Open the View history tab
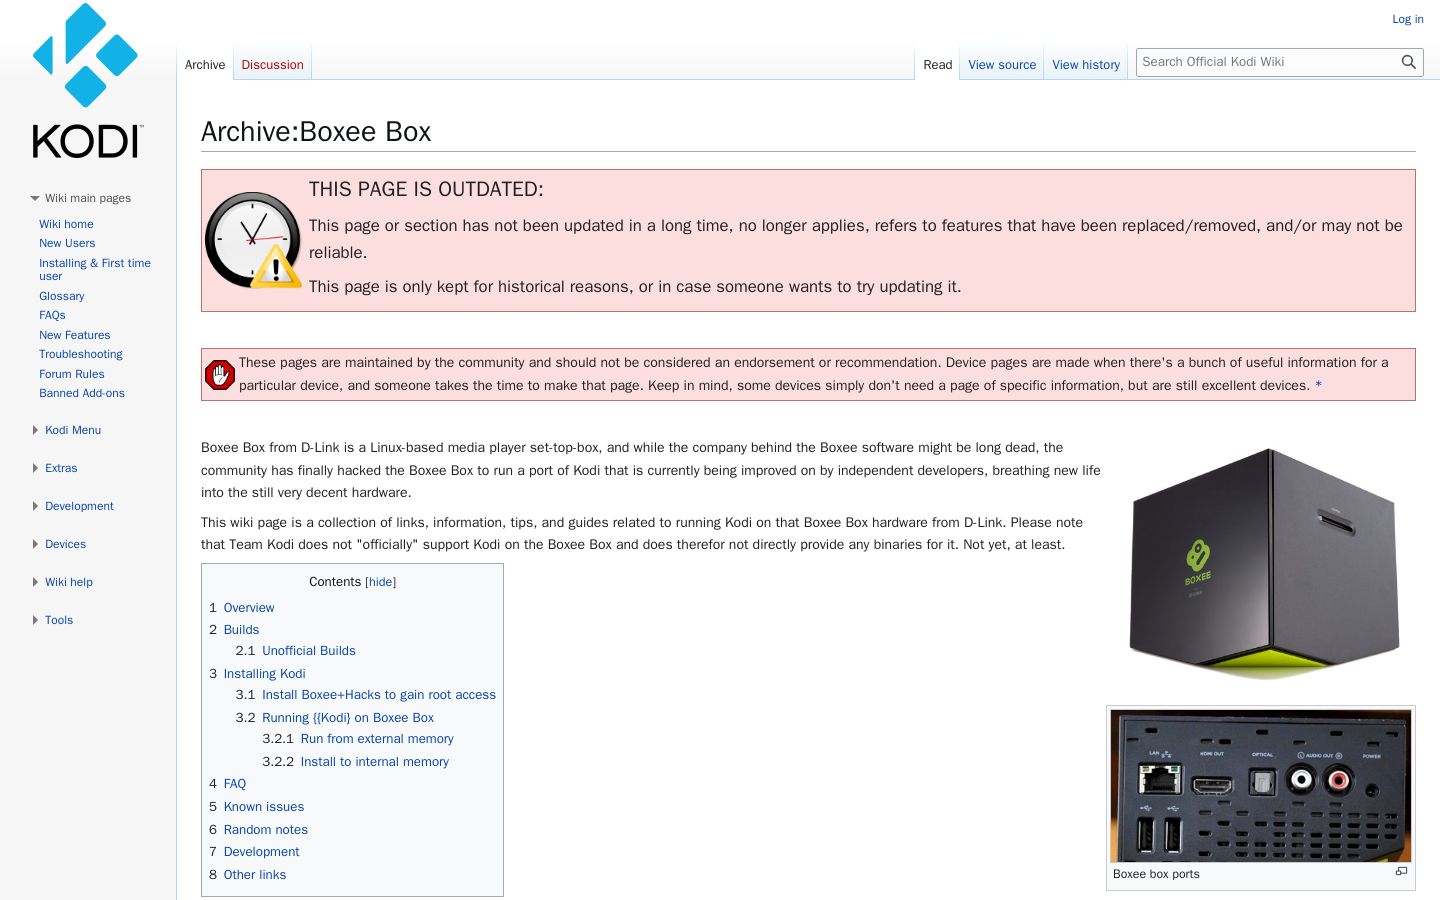The image size is (1440, 900). click(x=1086, y=65)
